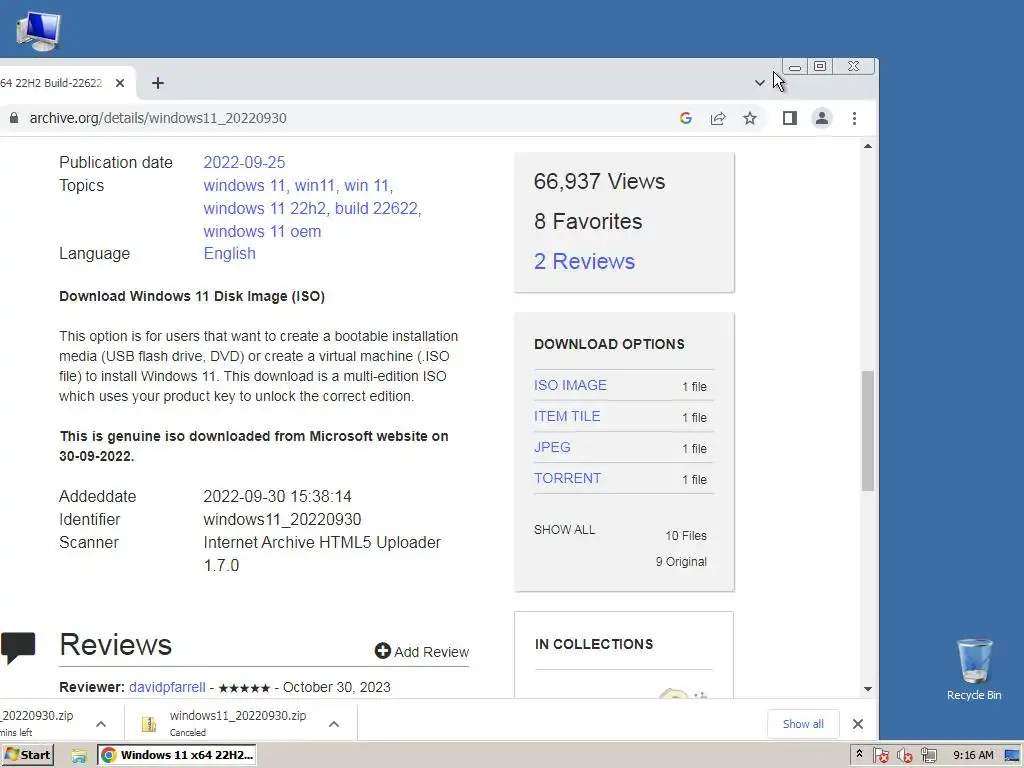Click the identifier windows11_20220930 value

click(282, 519)
